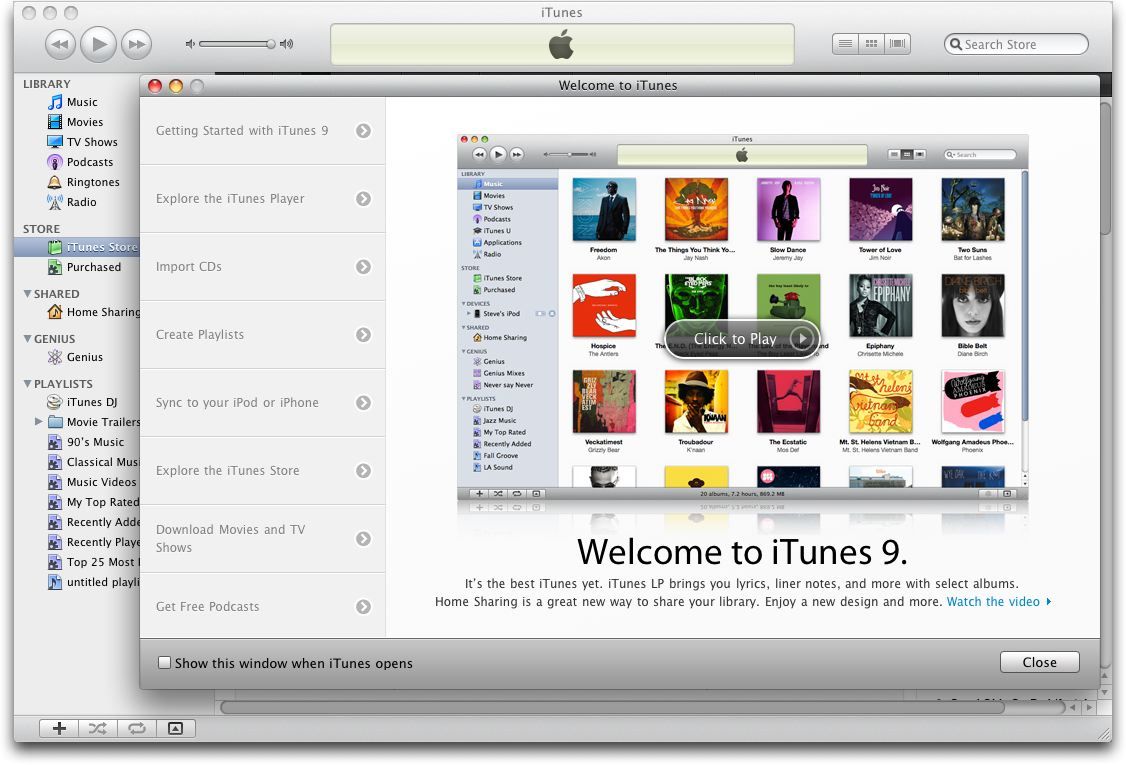Viewport: 1126px width, 765px height.
Task: Click the next track button
Action: coord(136,45)
